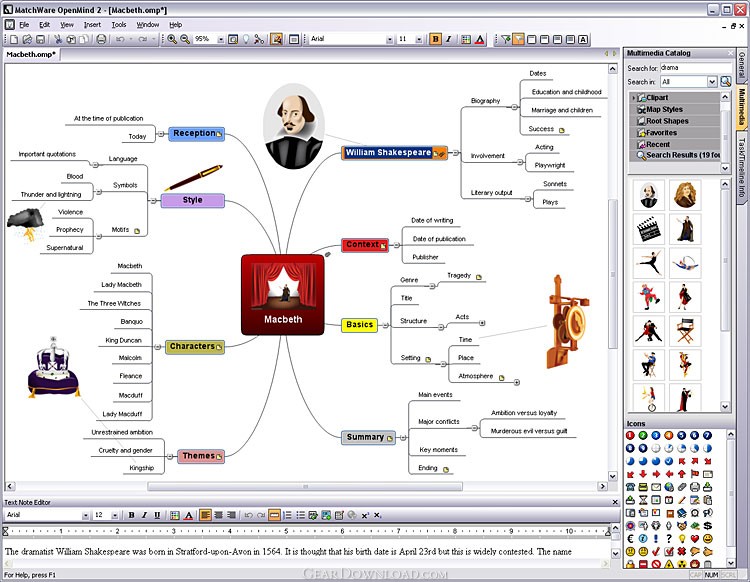
Task: Click the telephone icon in Icons panel
Action: [x=630, y=487]
